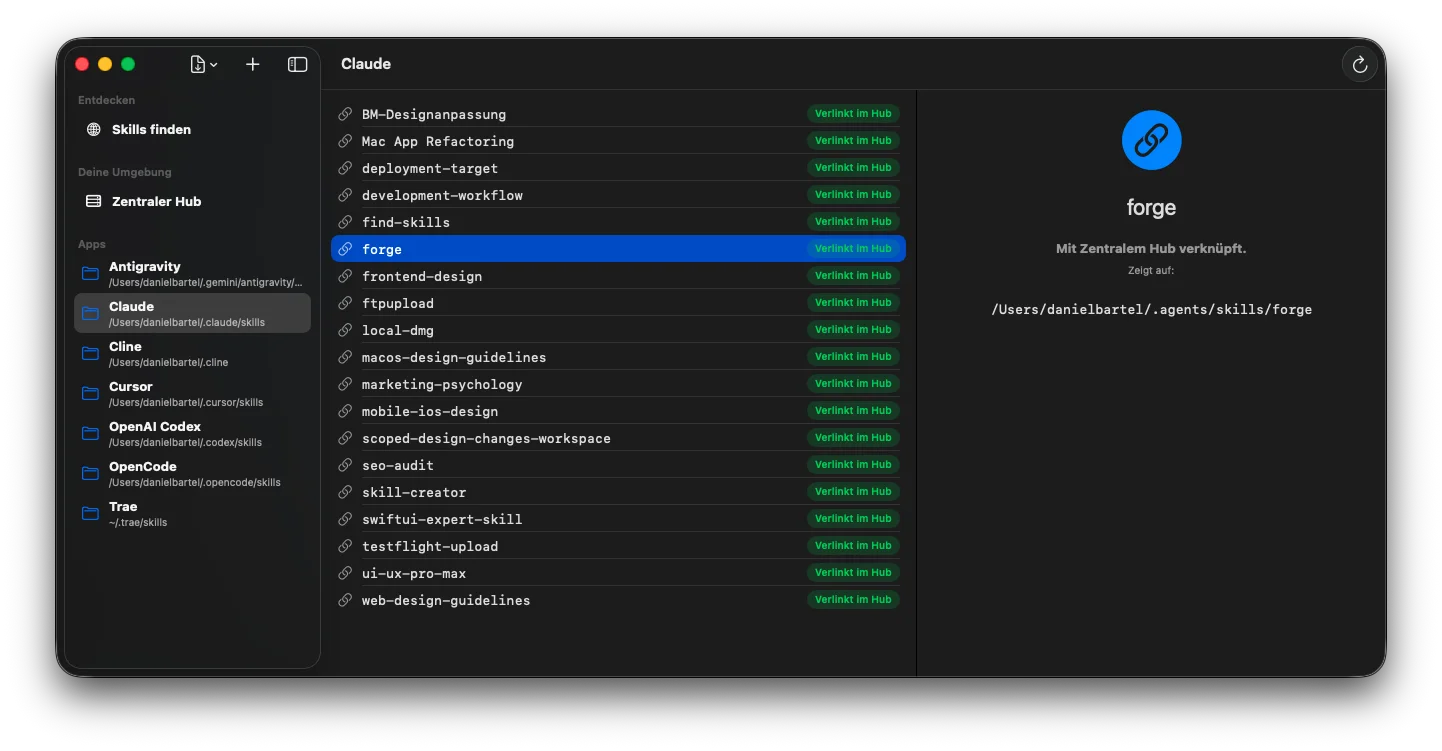Click Verlinkt im Hub badge for seo-audit
Viewport: 1442px width, 751px height.
tap(853, 465)
